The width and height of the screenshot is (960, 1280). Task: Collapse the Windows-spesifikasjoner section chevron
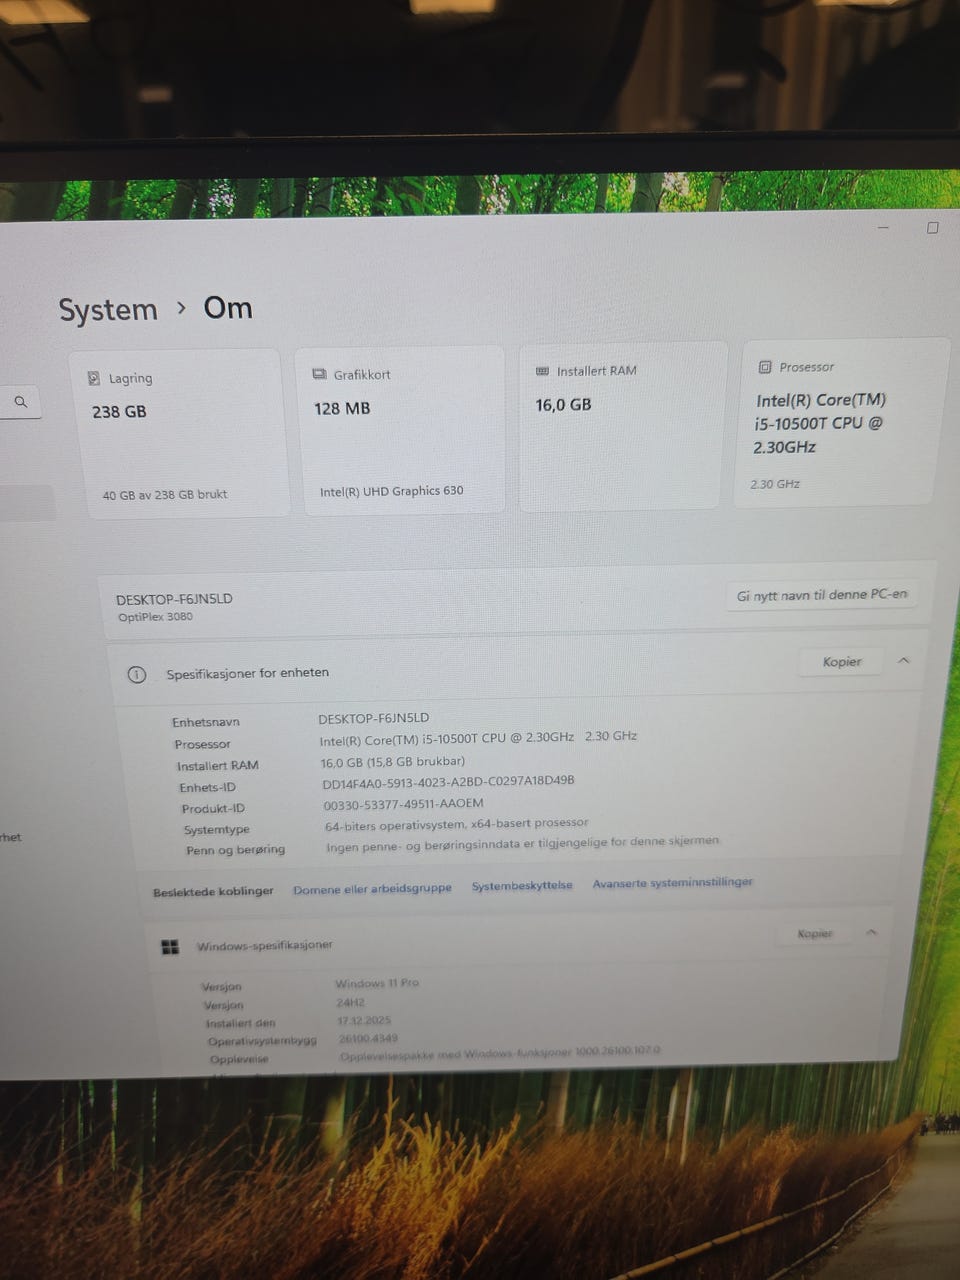tap(871, 932)
